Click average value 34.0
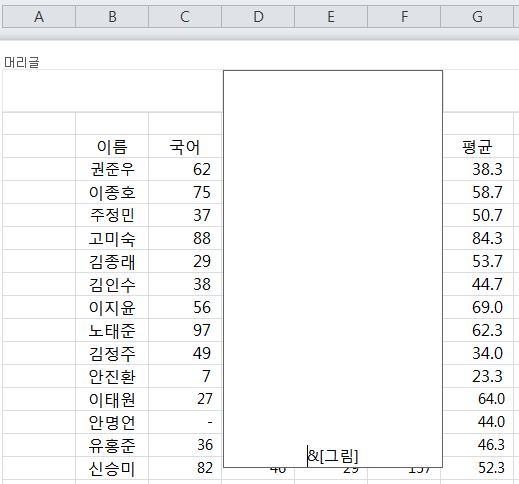The image size is (519, 484). point(478,353)
